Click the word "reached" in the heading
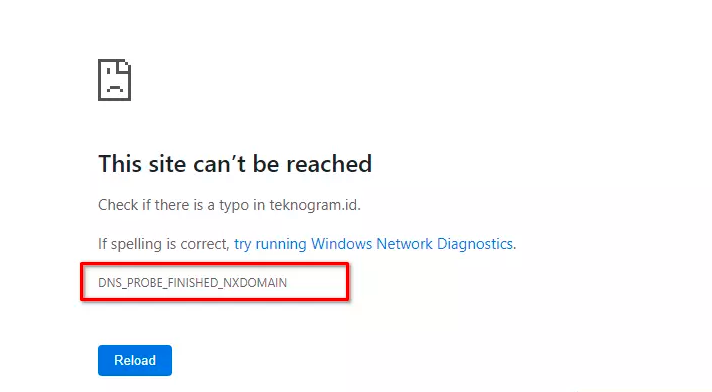The width and height of the screenshot is (712, 392). click(329, 164)
